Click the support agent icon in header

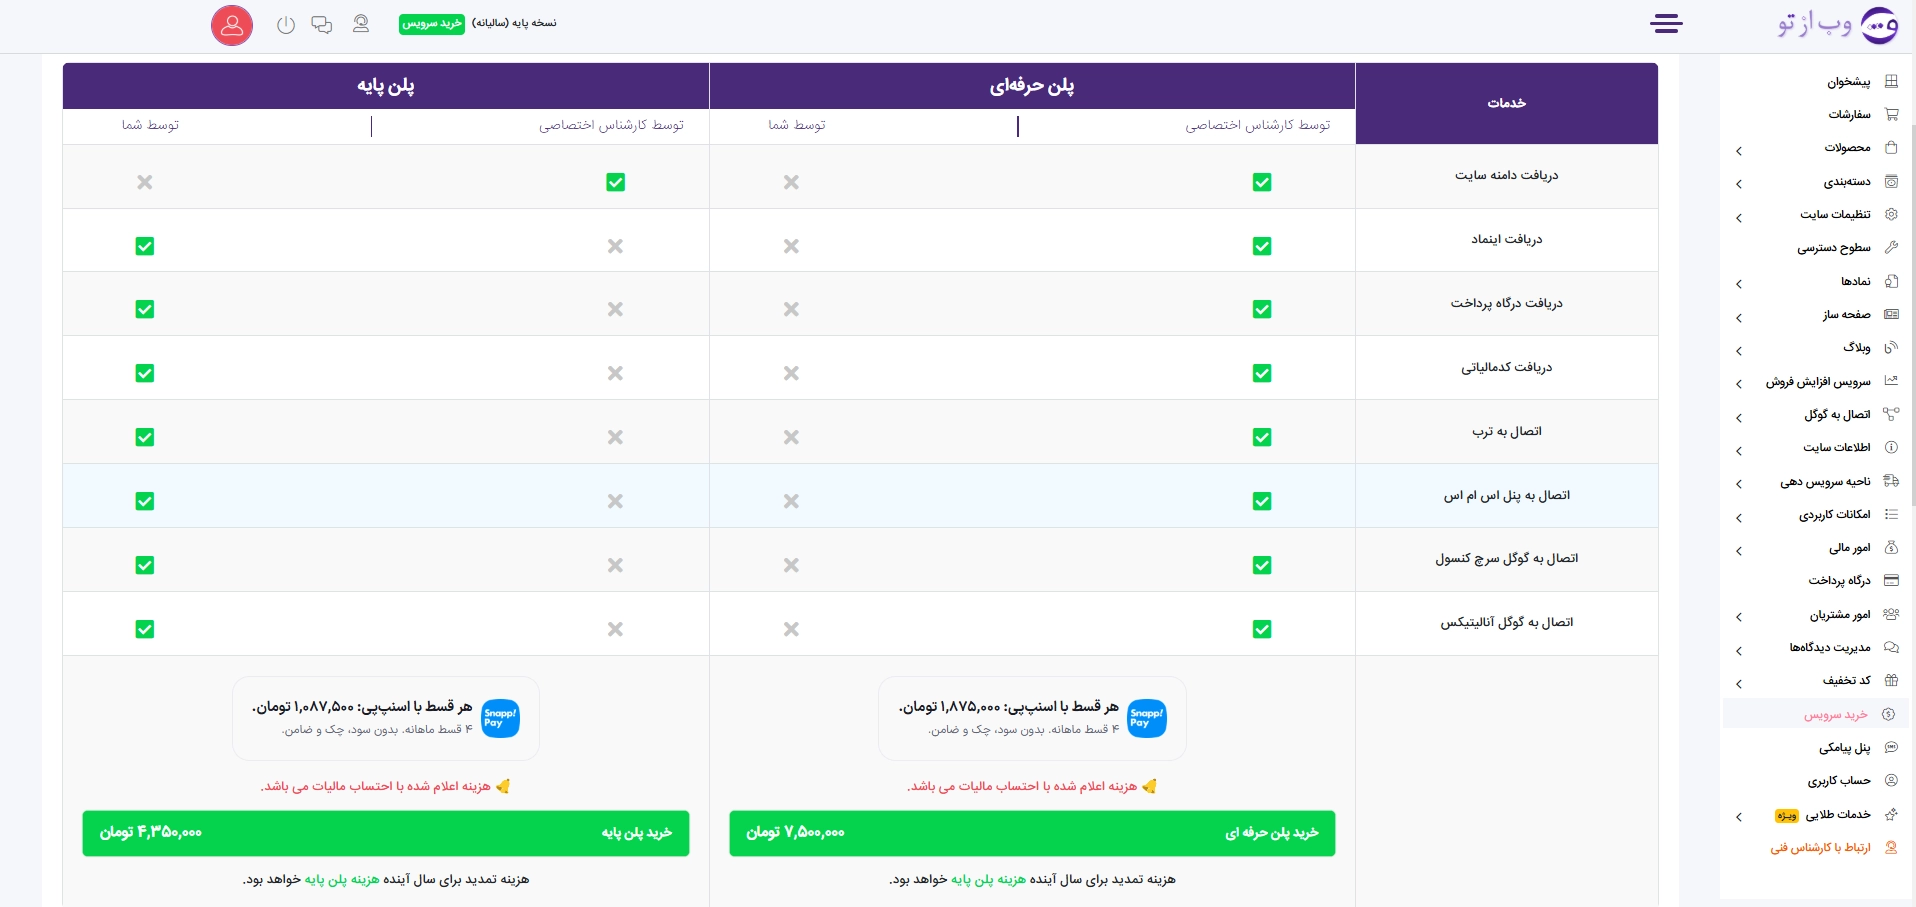361,24
